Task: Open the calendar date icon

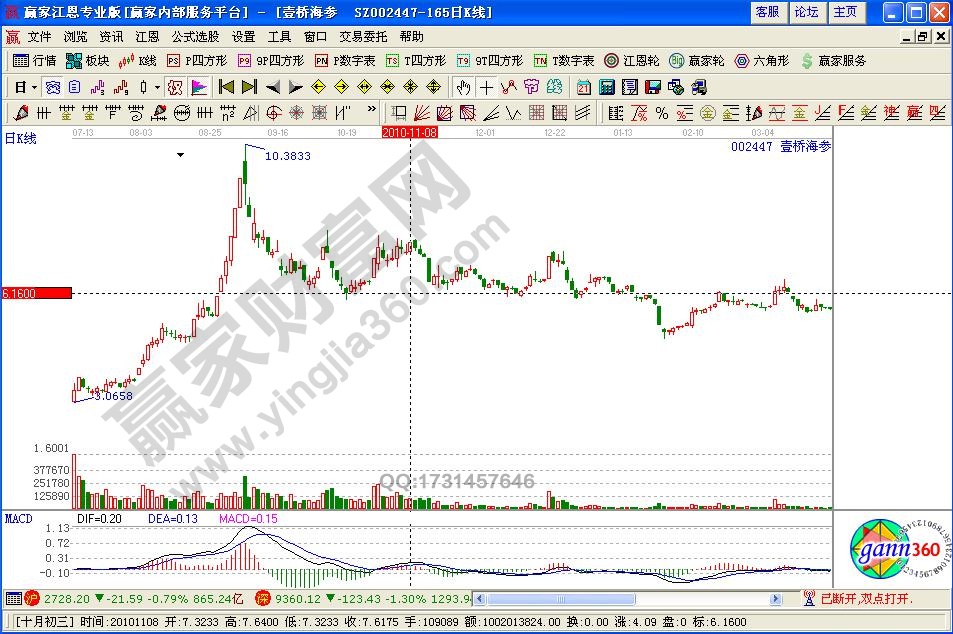Action: tap(583, 87)
